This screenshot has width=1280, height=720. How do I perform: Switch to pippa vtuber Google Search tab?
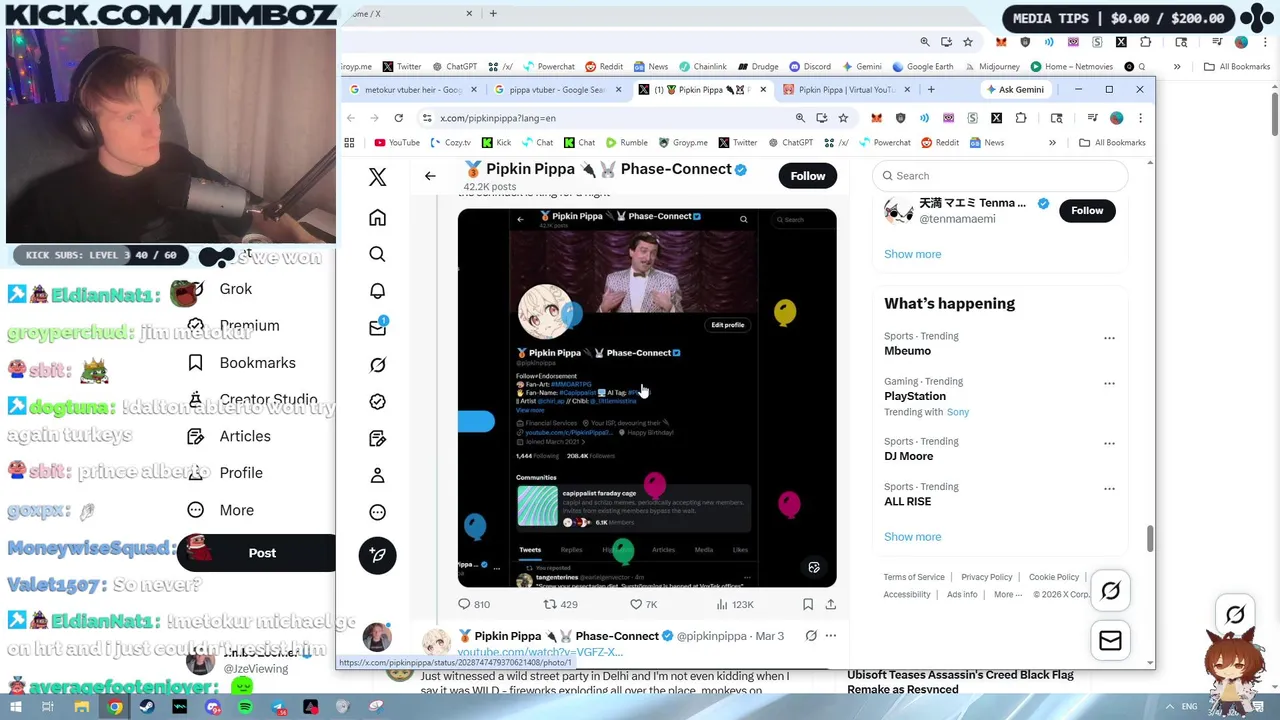pyautogui.click(x=556, y=90)
